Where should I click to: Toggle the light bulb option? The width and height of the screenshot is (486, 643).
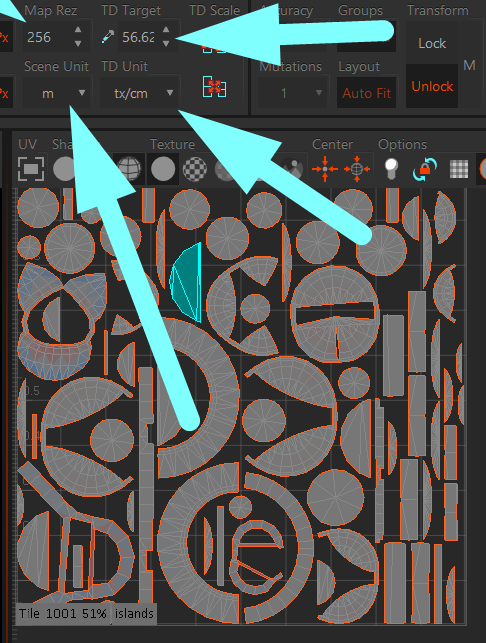pos(391,169)
